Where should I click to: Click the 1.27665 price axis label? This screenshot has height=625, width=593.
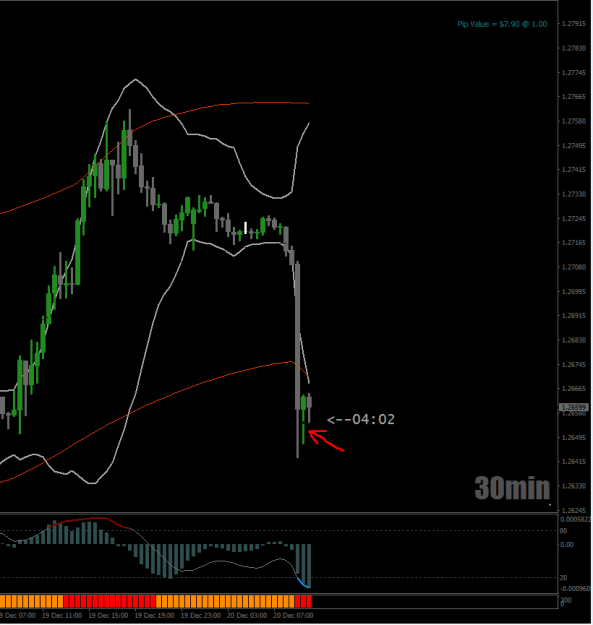[574, 97]
